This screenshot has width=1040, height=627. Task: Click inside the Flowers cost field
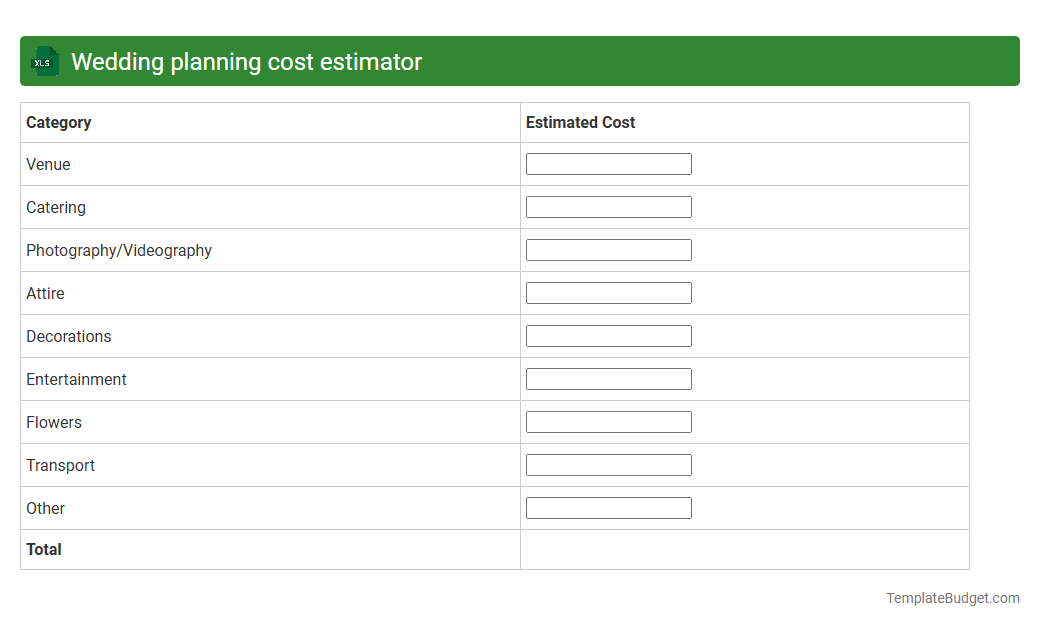(608, 421)
